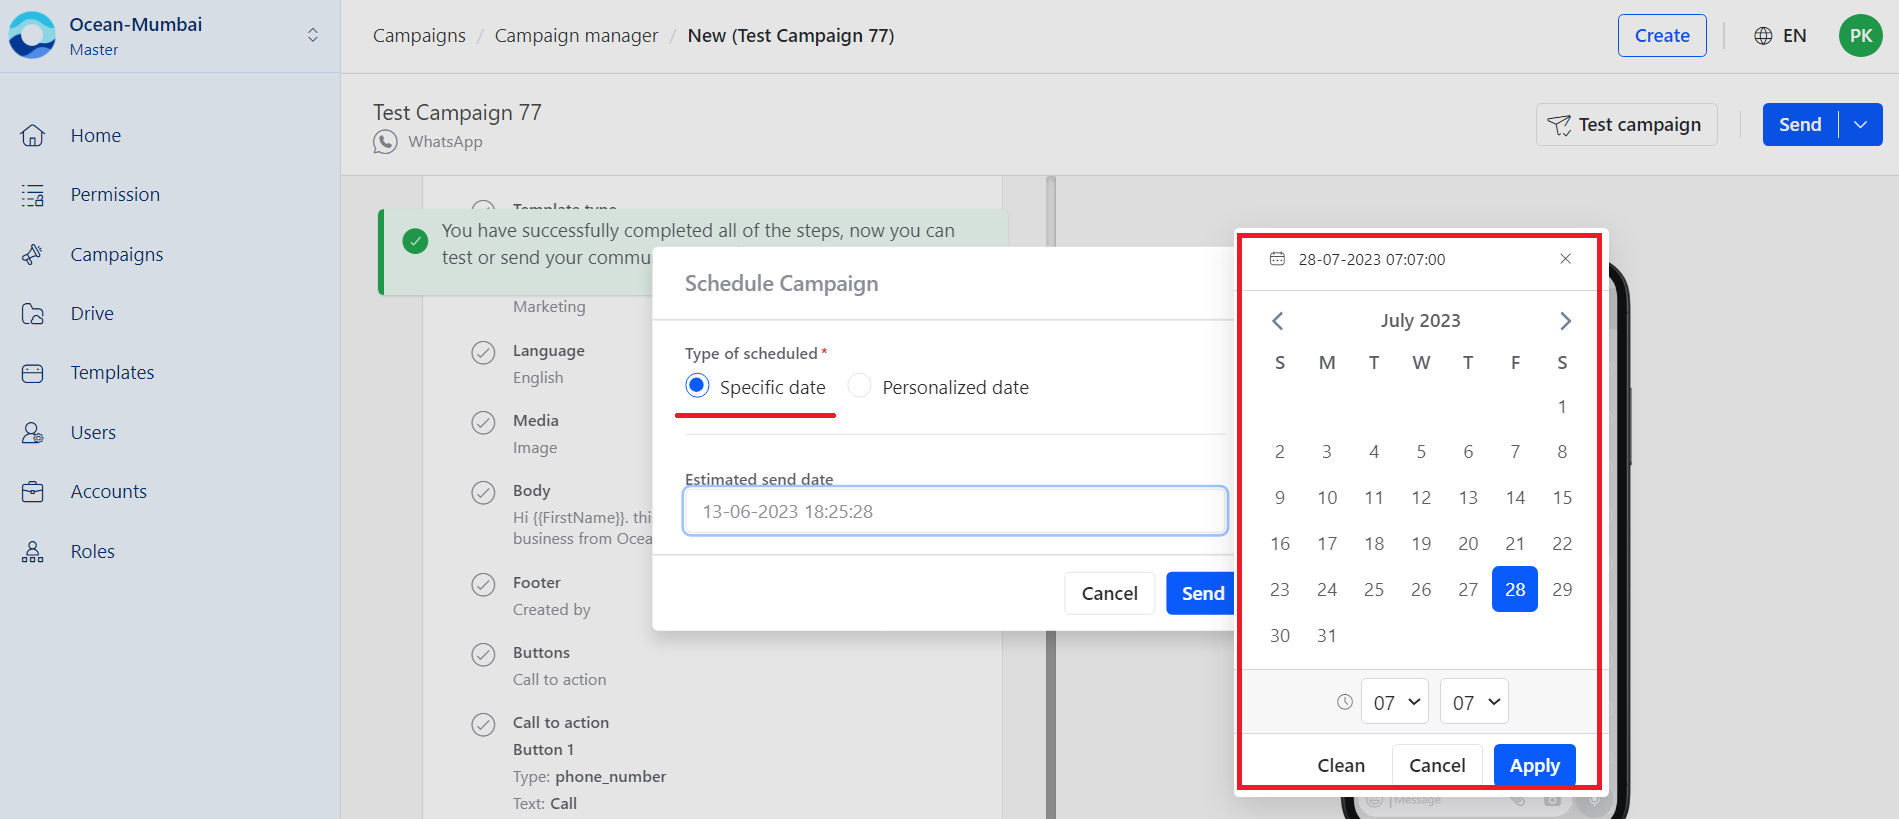This screenshot has width=1899, height=819.
Task: Click the Media step checkmark icon
Action: point(483,422)
